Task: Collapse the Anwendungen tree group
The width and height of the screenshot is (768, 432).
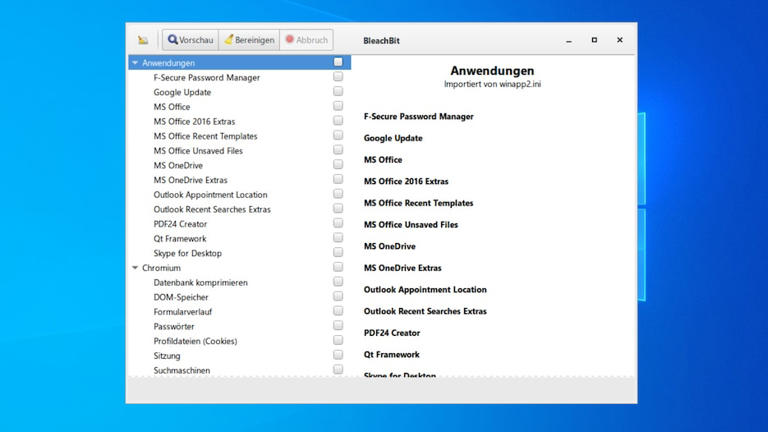Action: pyautogui.click(x=135, y=63)
